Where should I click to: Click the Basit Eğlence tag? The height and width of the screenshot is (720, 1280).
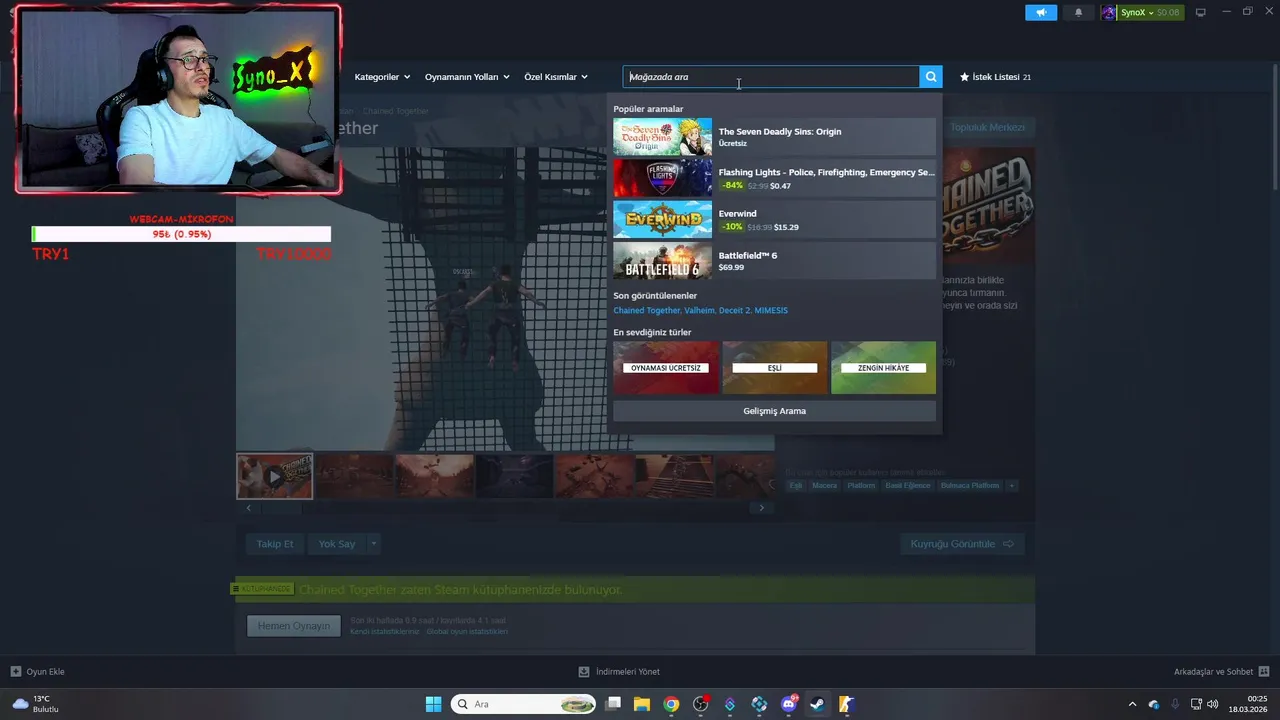pos(908,486)
